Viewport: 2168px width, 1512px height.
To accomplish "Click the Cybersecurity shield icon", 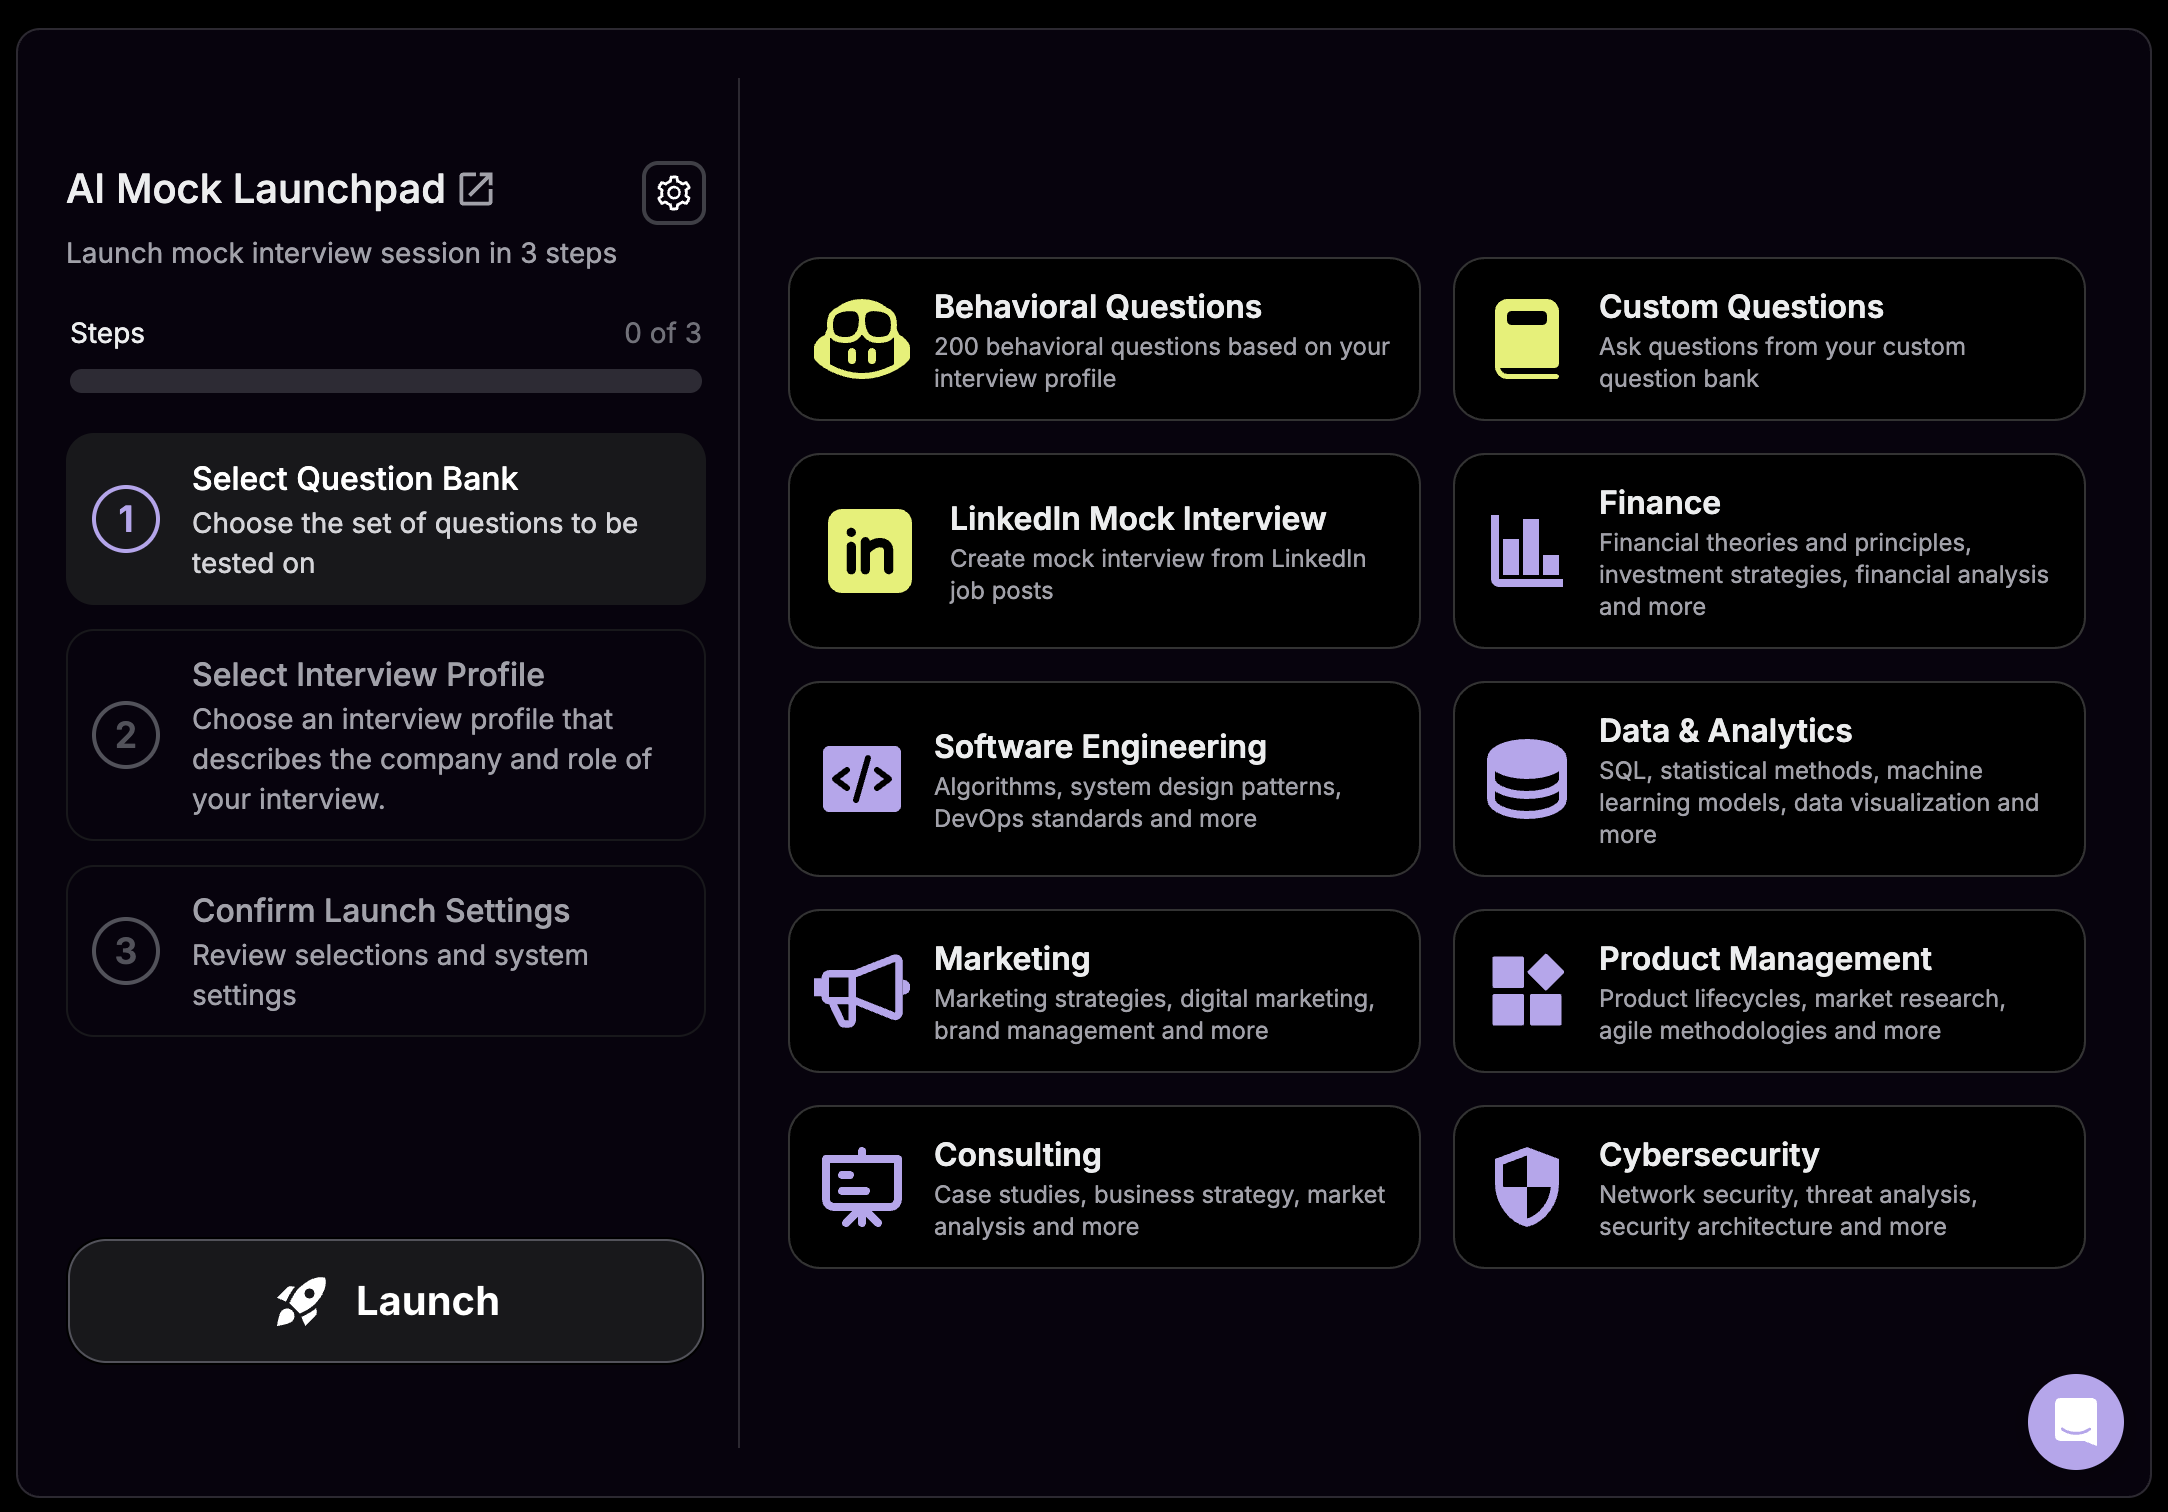I will (x=1526, y=1186).
